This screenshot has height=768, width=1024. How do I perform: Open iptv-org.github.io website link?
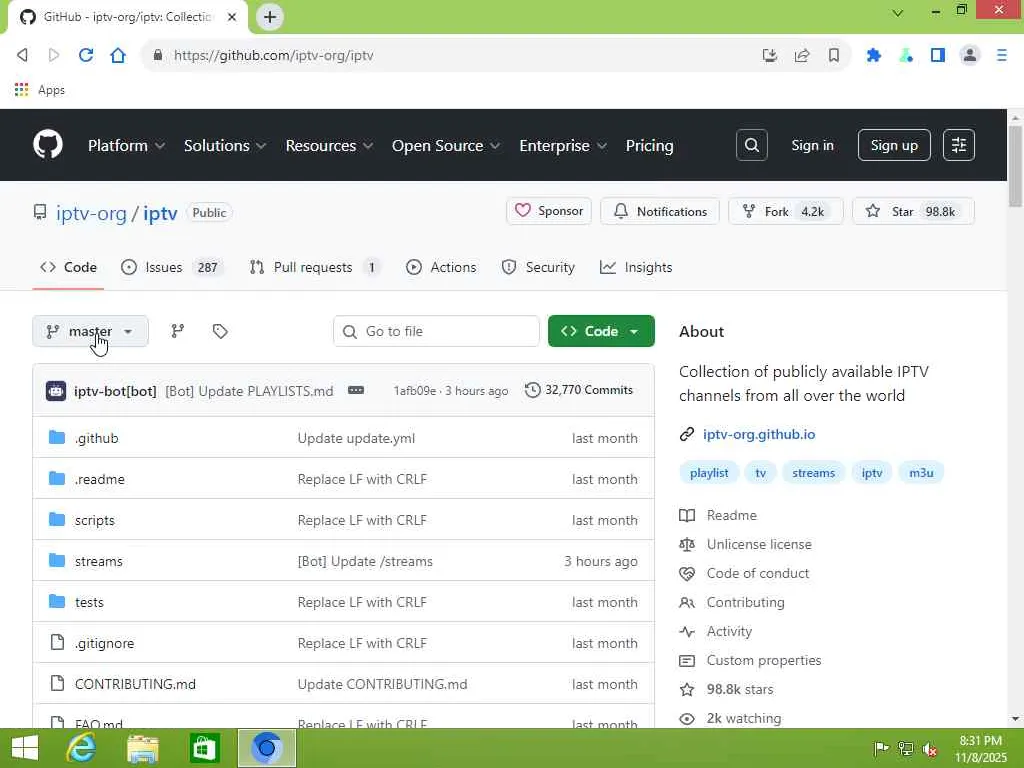click(x=759, y=434)
